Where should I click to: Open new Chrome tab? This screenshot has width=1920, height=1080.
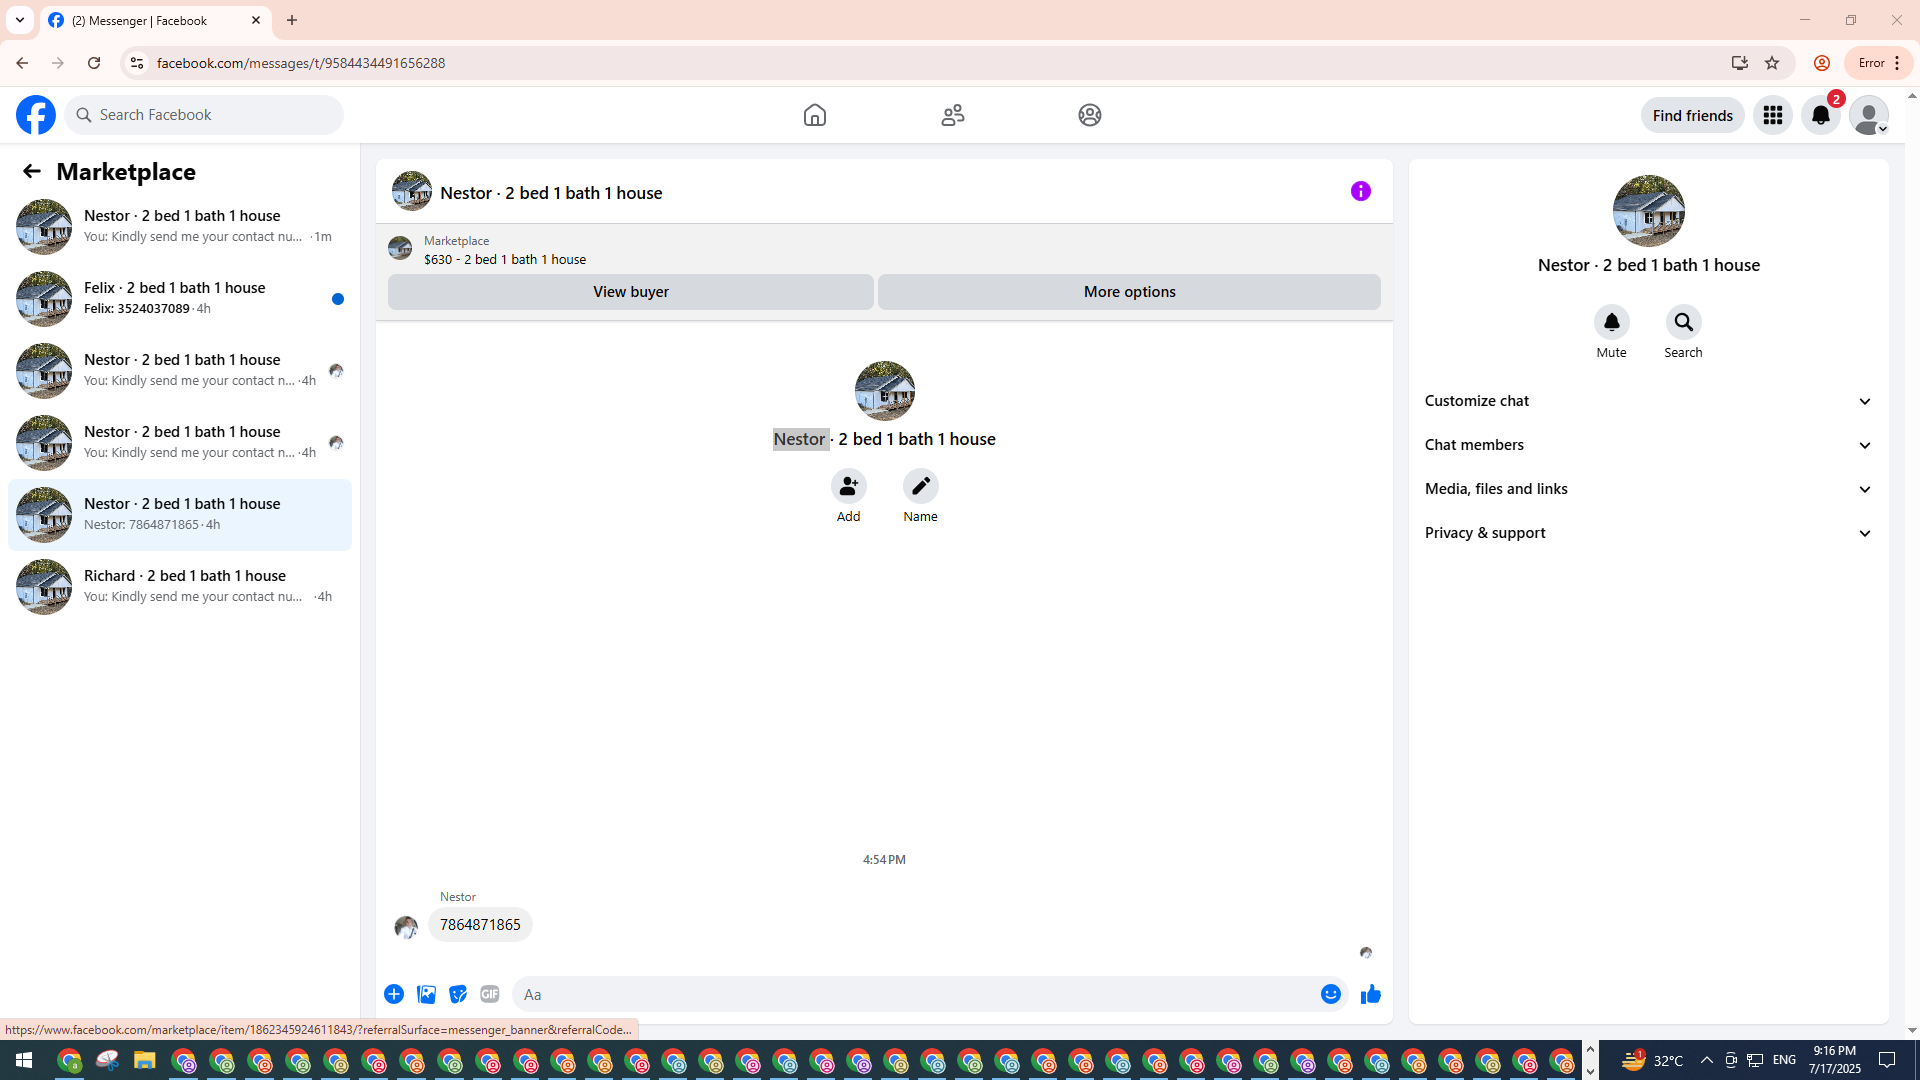[x=292, y=20]
